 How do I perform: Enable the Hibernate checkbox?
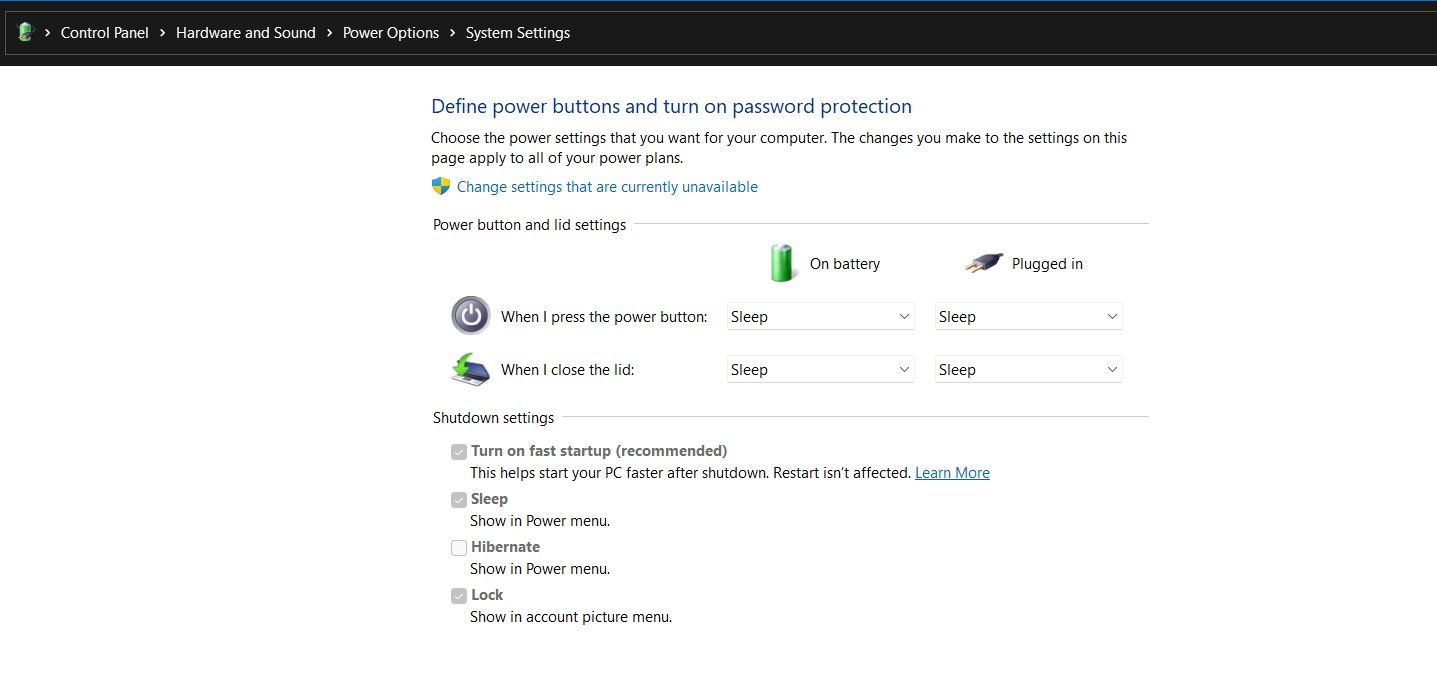(x=459, y=548)
